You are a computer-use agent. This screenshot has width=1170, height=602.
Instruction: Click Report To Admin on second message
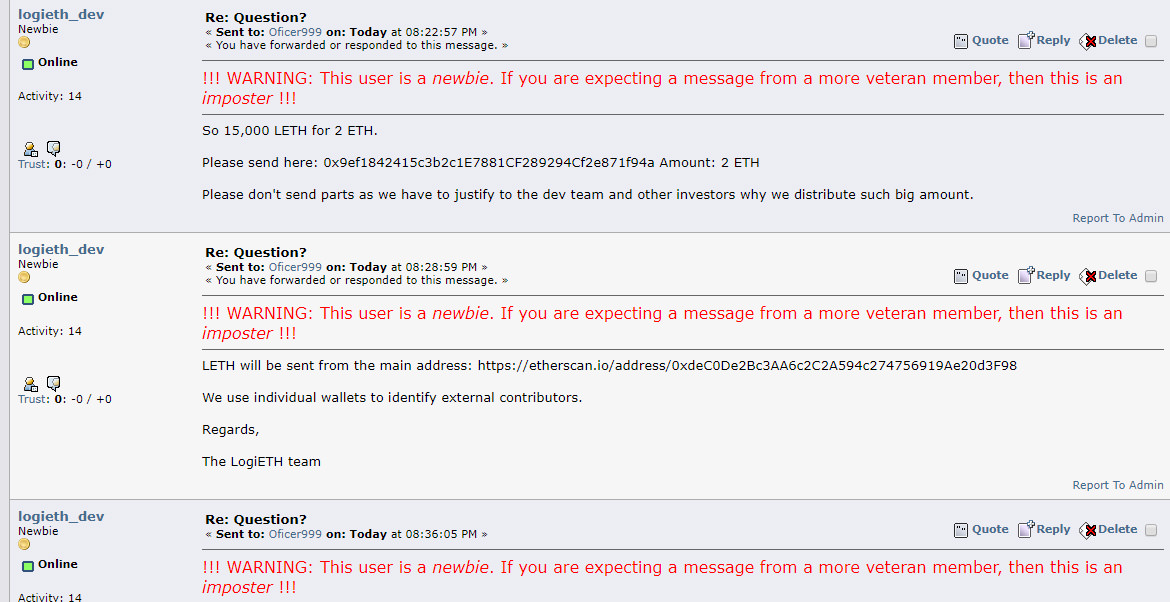[x=1118, y=485]
